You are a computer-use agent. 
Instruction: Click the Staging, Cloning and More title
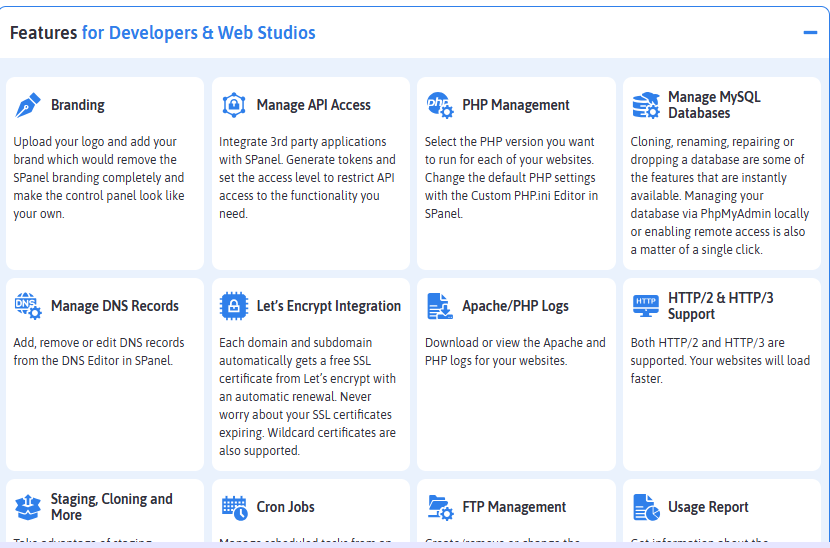coord(112,507)
